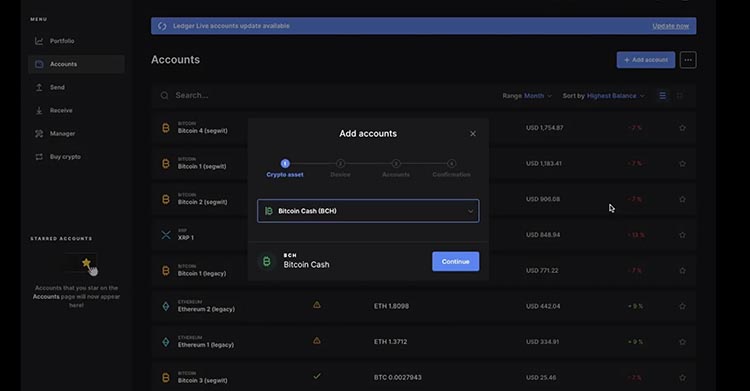Click the Portfolio chart icon

point(39,41)
